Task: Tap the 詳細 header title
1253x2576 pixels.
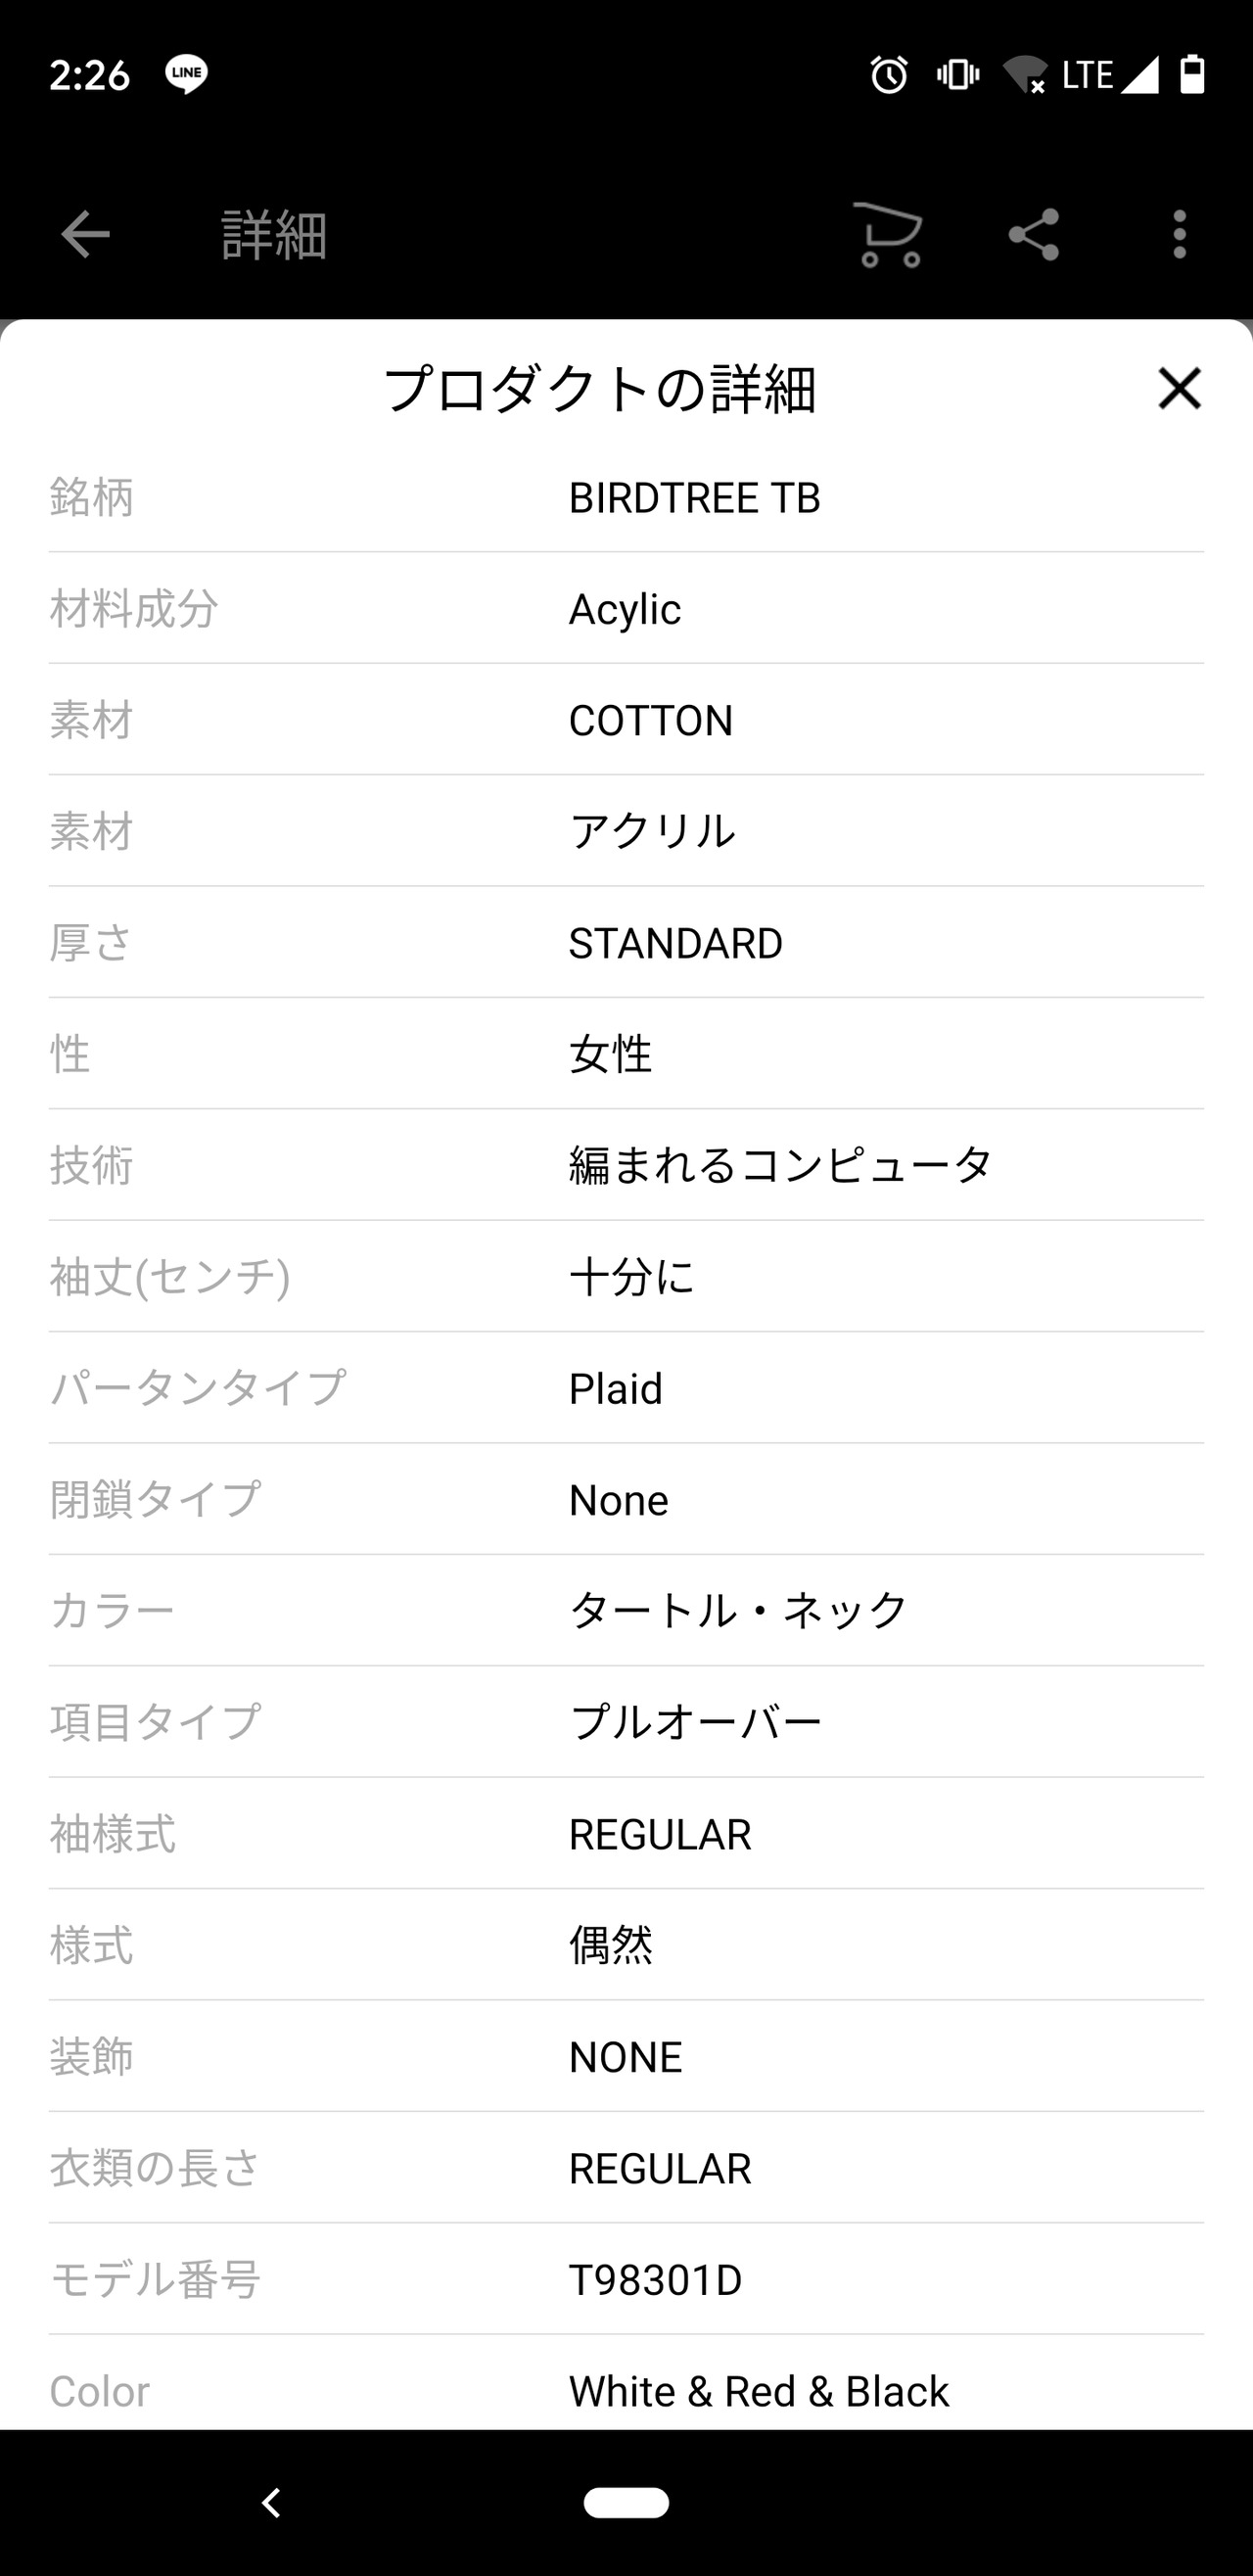Action: pos(274,236)
